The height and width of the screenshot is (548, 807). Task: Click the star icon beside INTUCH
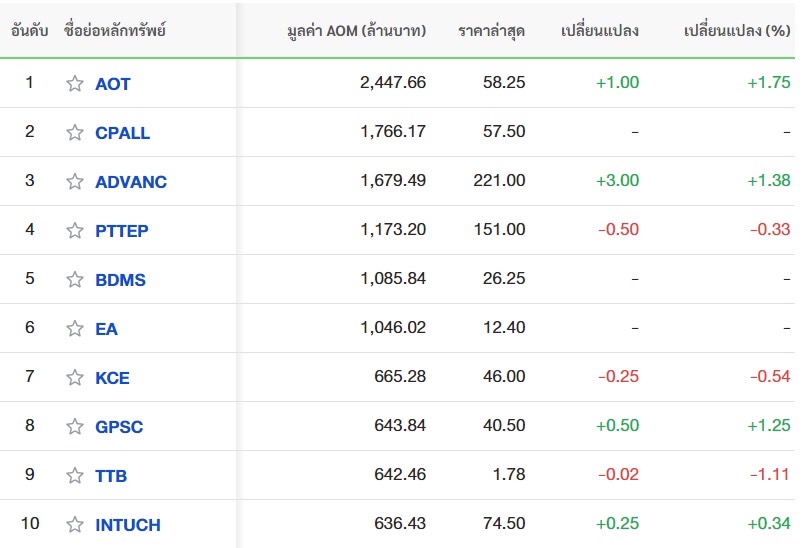(75, 525)
